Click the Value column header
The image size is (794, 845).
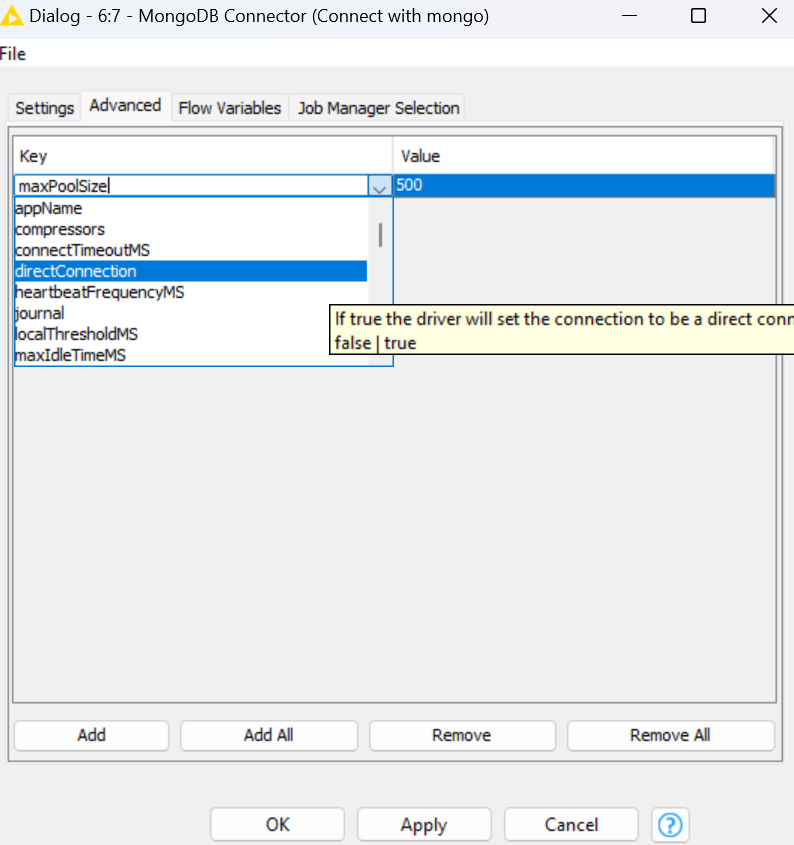click(584, 156)
